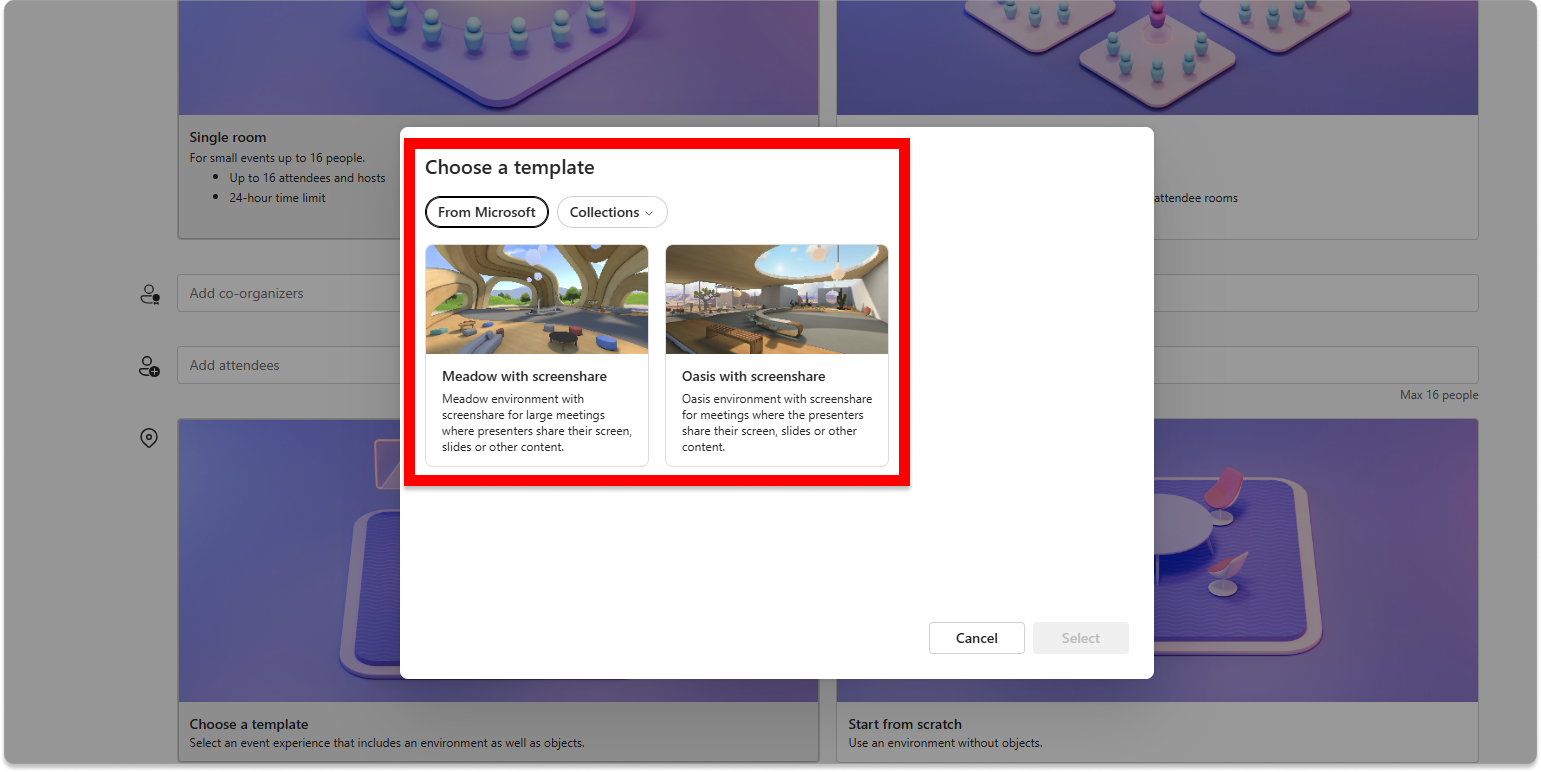The width and height of the screenshot is (1541, 772).
Task: Toggle the From Microsoft filter pill
Action: (x=486, y=212)
